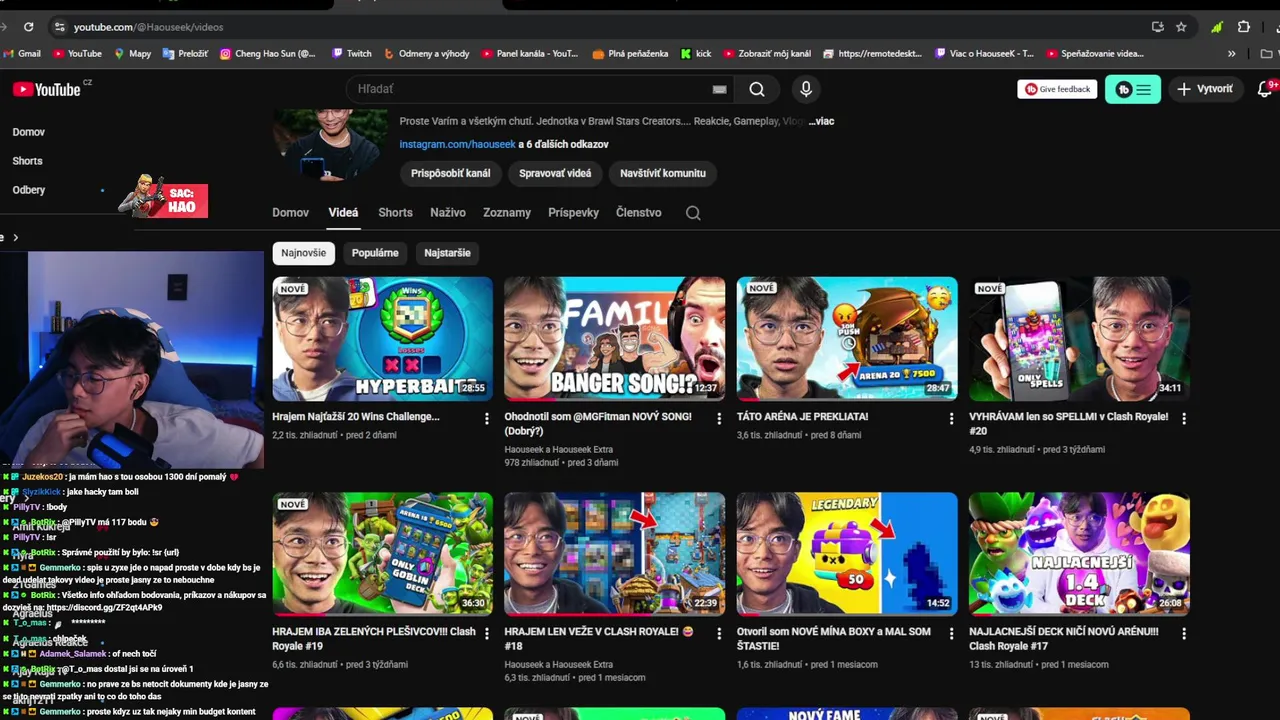Viewport: 1280px width, 720px height.
Task: Open options menu for NOVÉ MÍNA BOXY video
Action: [x=951, y=633]
